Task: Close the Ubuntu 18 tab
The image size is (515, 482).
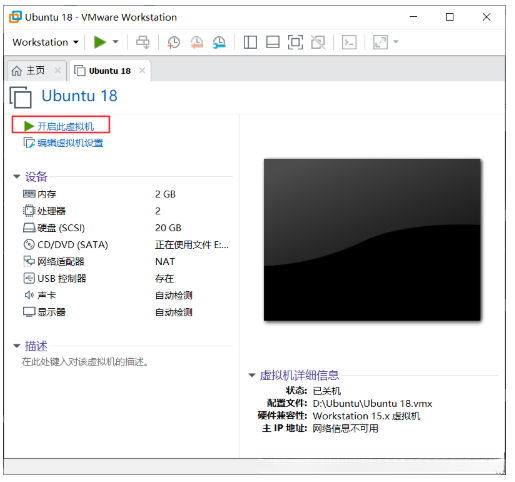Action: point(142,70)
